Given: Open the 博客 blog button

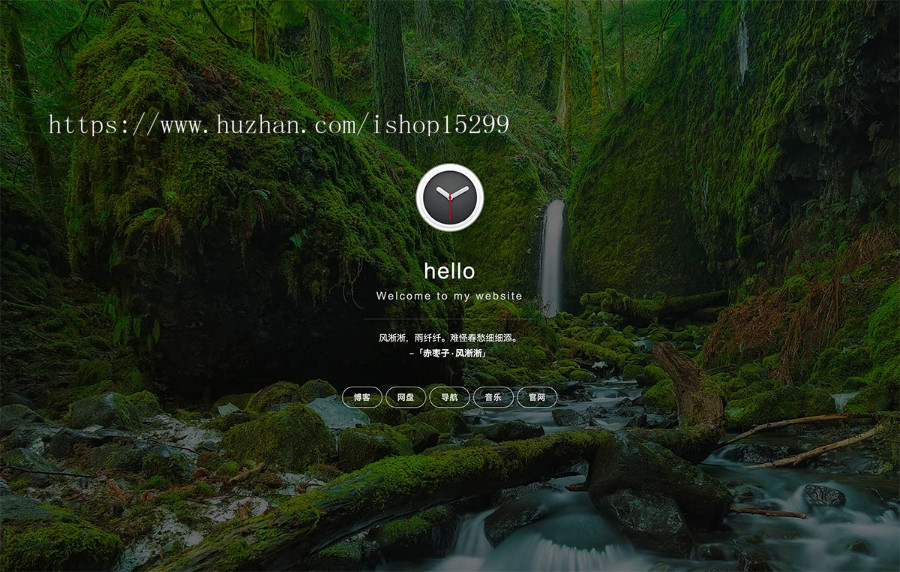Looking at the screenshot, I should coord(362,397).
